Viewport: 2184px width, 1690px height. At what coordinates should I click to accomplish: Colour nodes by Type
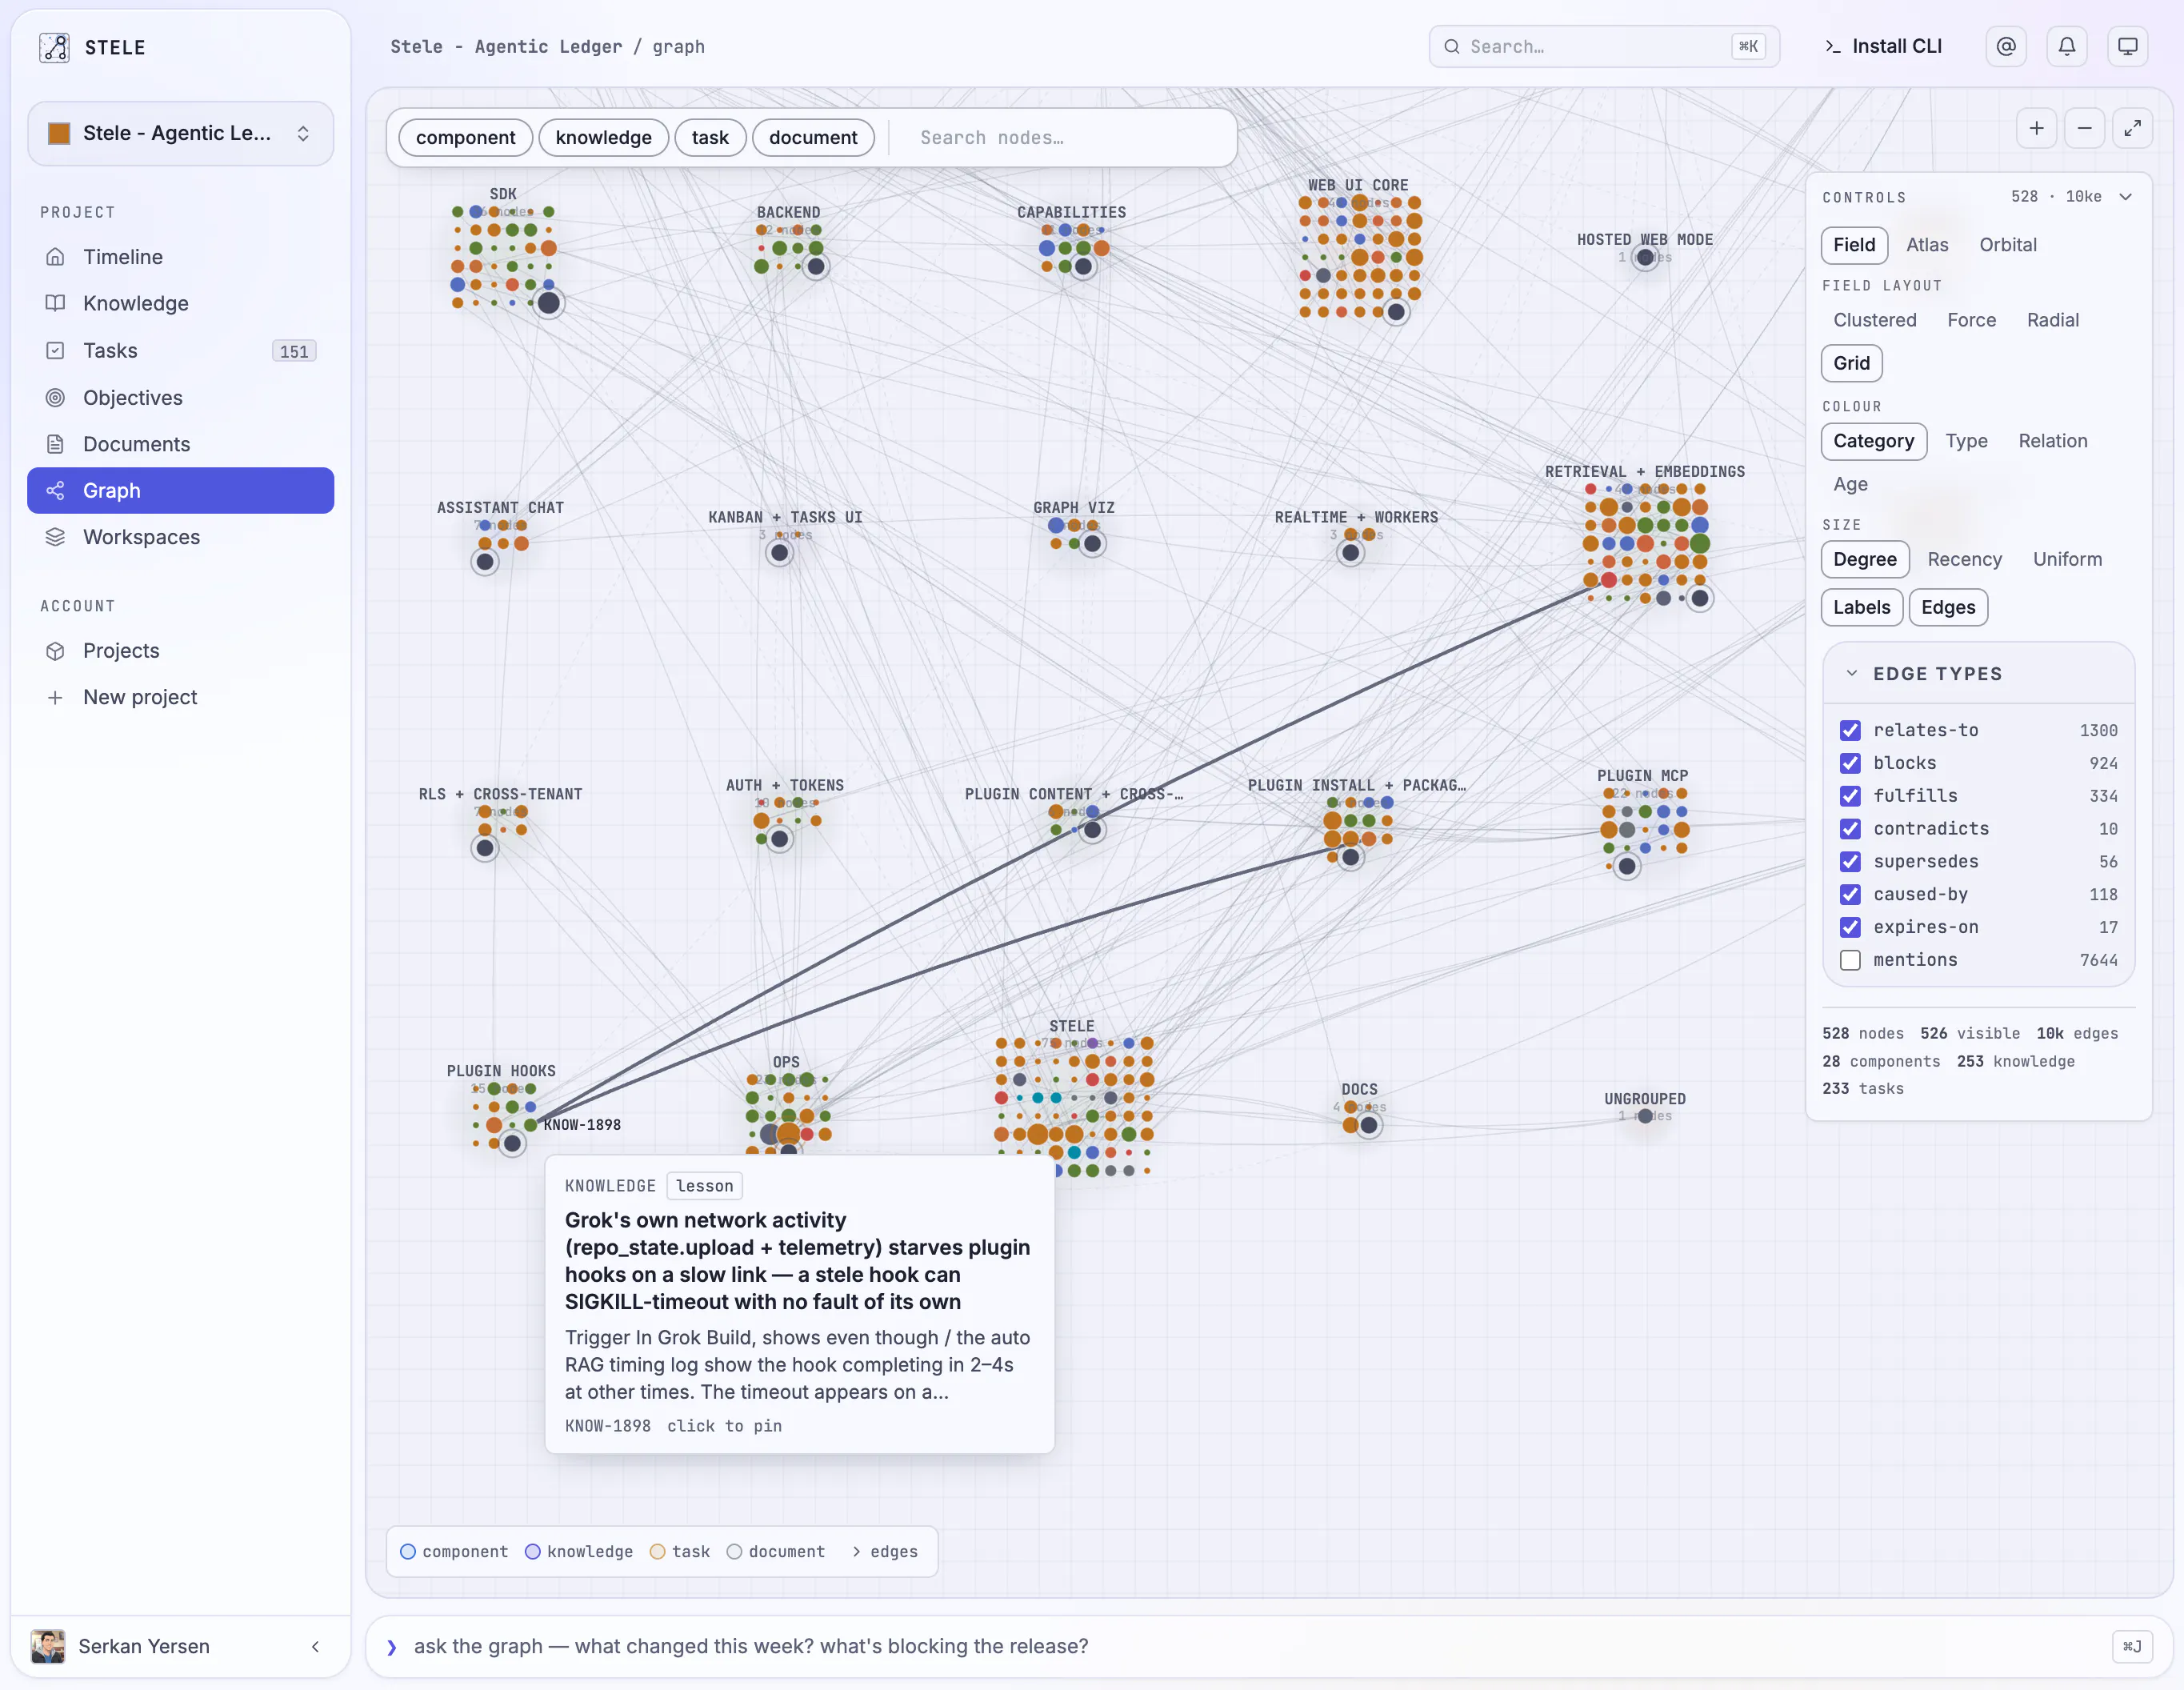point(1966,441)
